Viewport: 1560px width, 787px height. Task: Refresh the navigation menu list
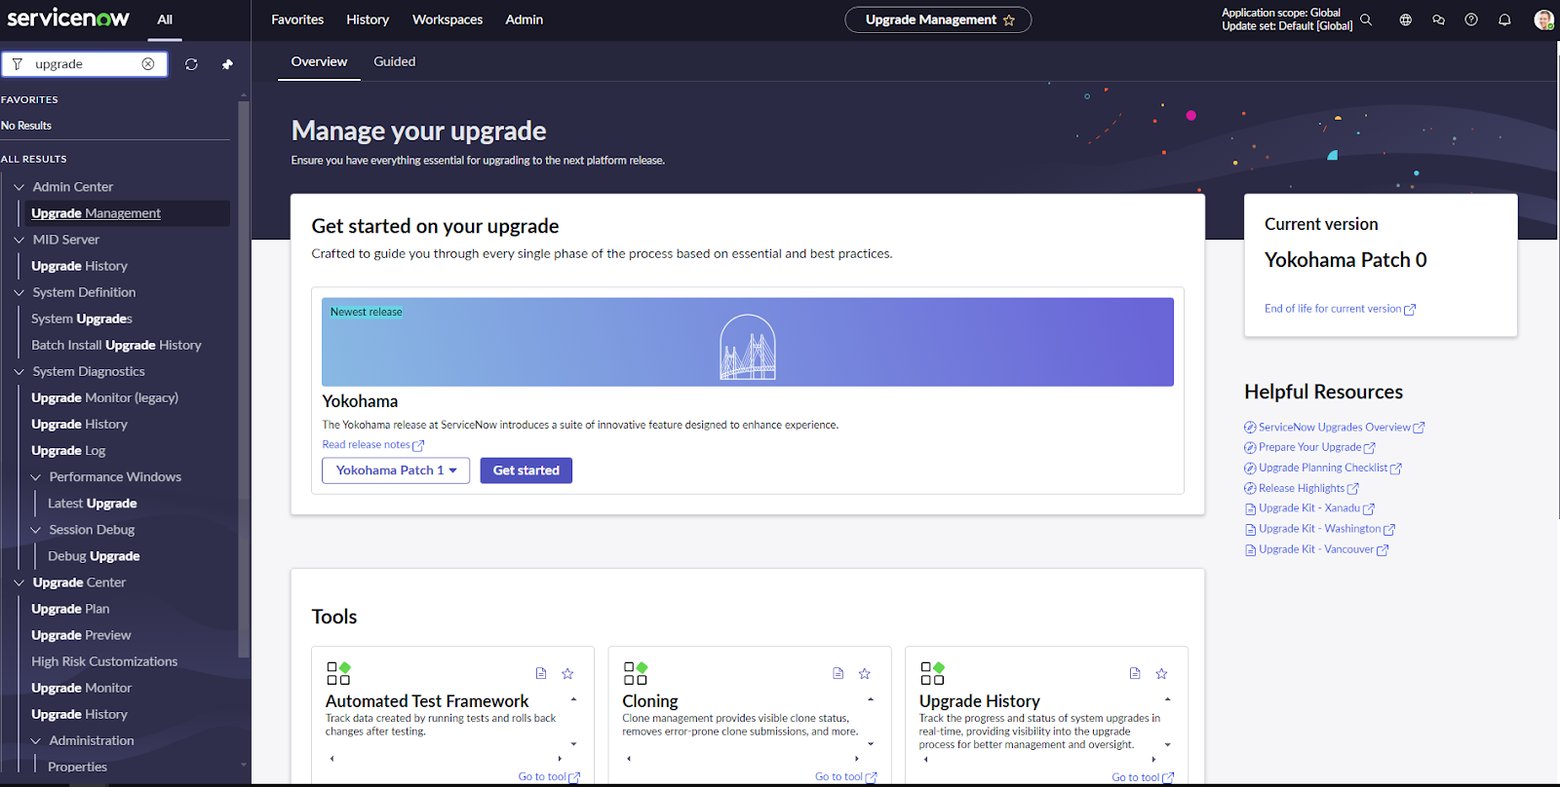click(190, 63)
